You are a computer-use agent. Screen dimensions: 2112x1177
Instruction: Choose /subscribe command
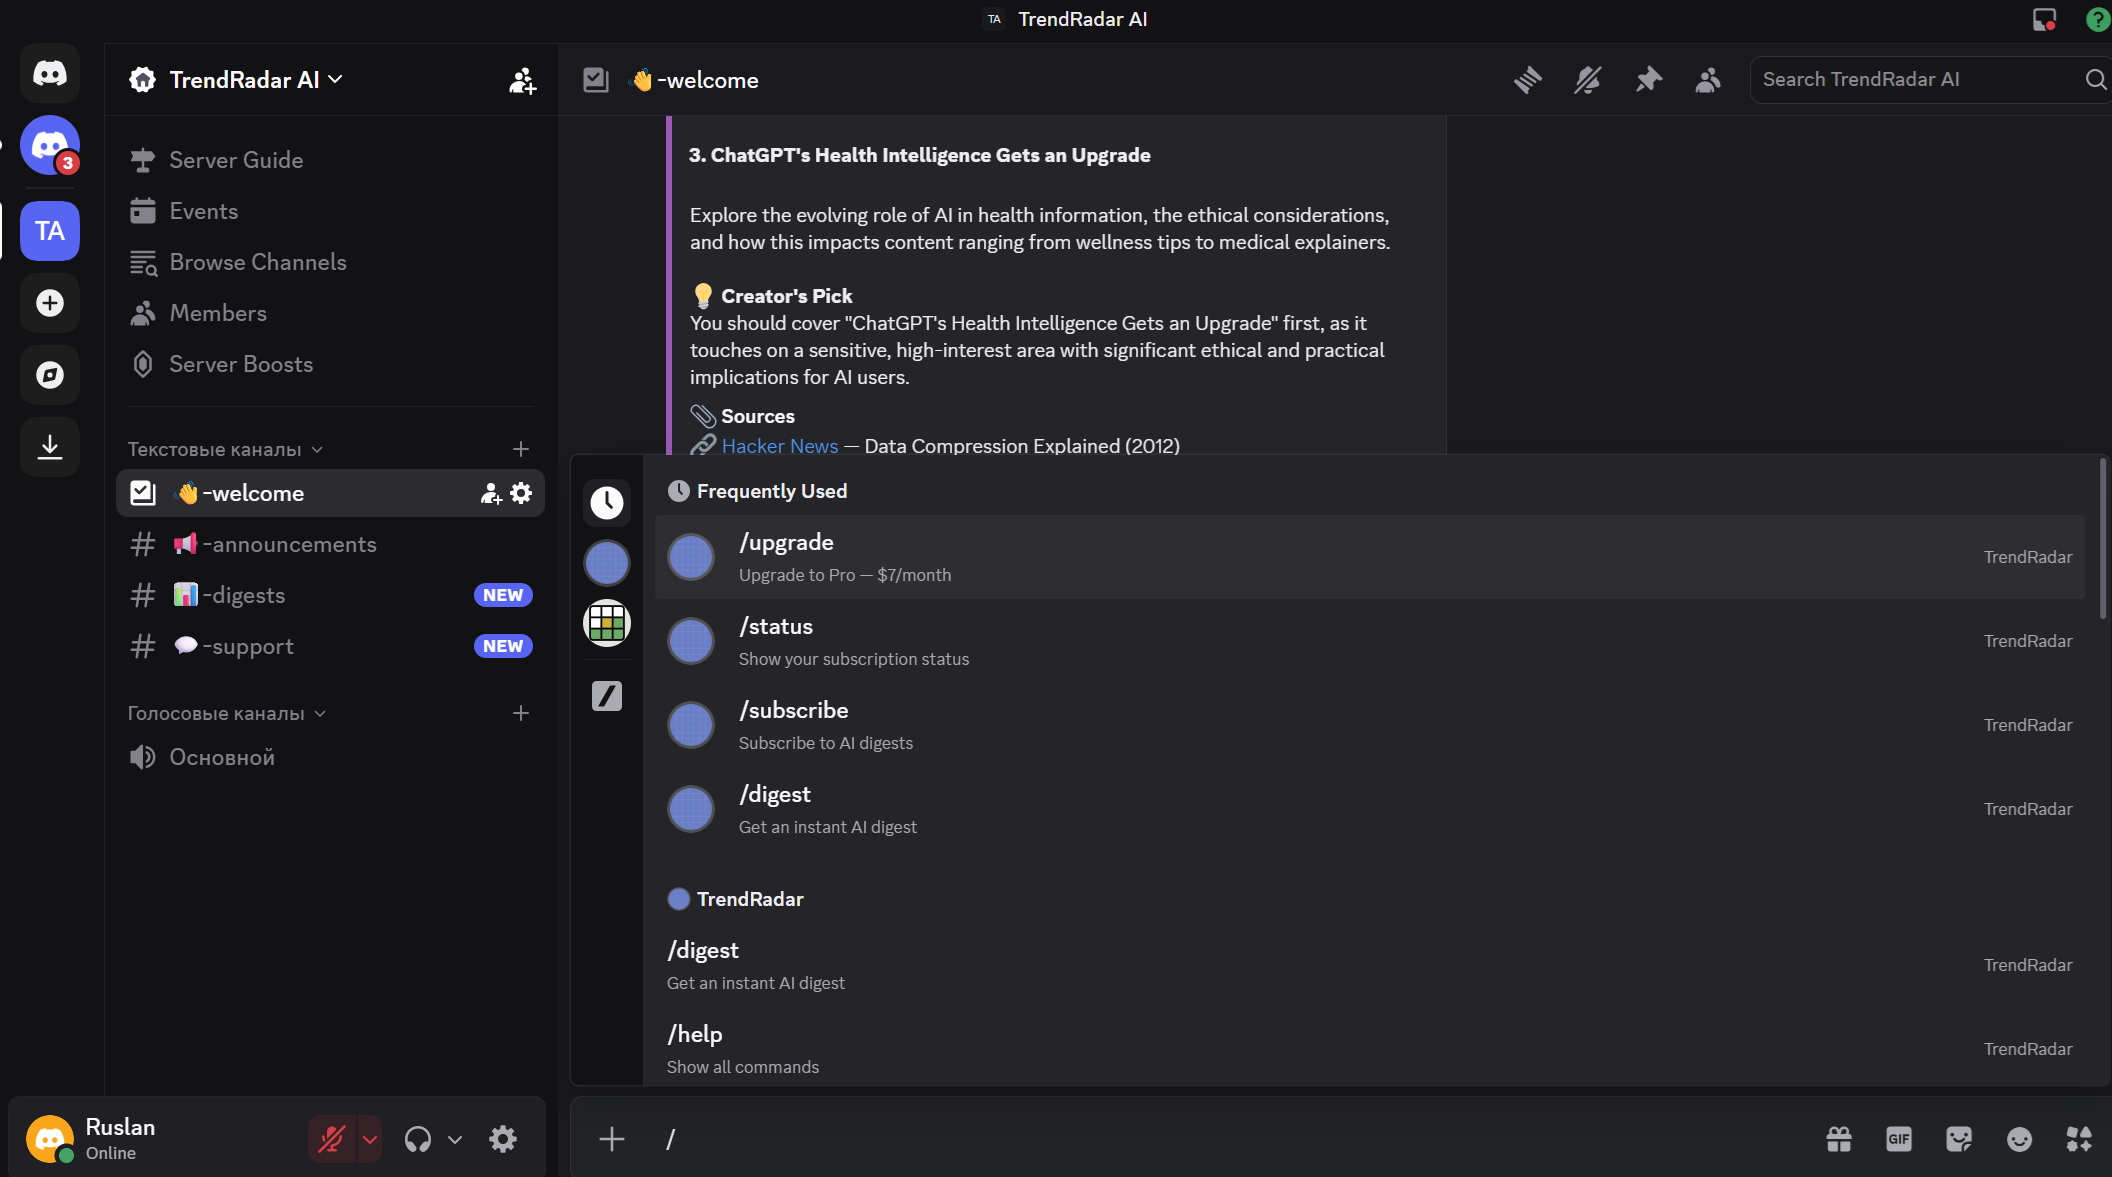pyautogui.click(x=1370, y=725)
